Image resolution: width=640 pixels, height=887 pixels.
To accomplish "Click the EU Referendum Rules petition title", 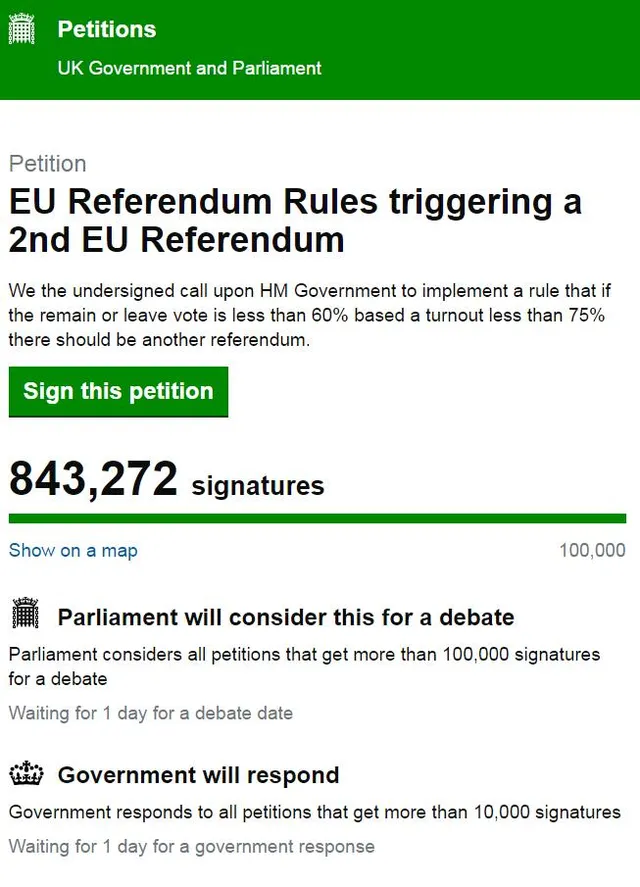I will pos(295,220).
